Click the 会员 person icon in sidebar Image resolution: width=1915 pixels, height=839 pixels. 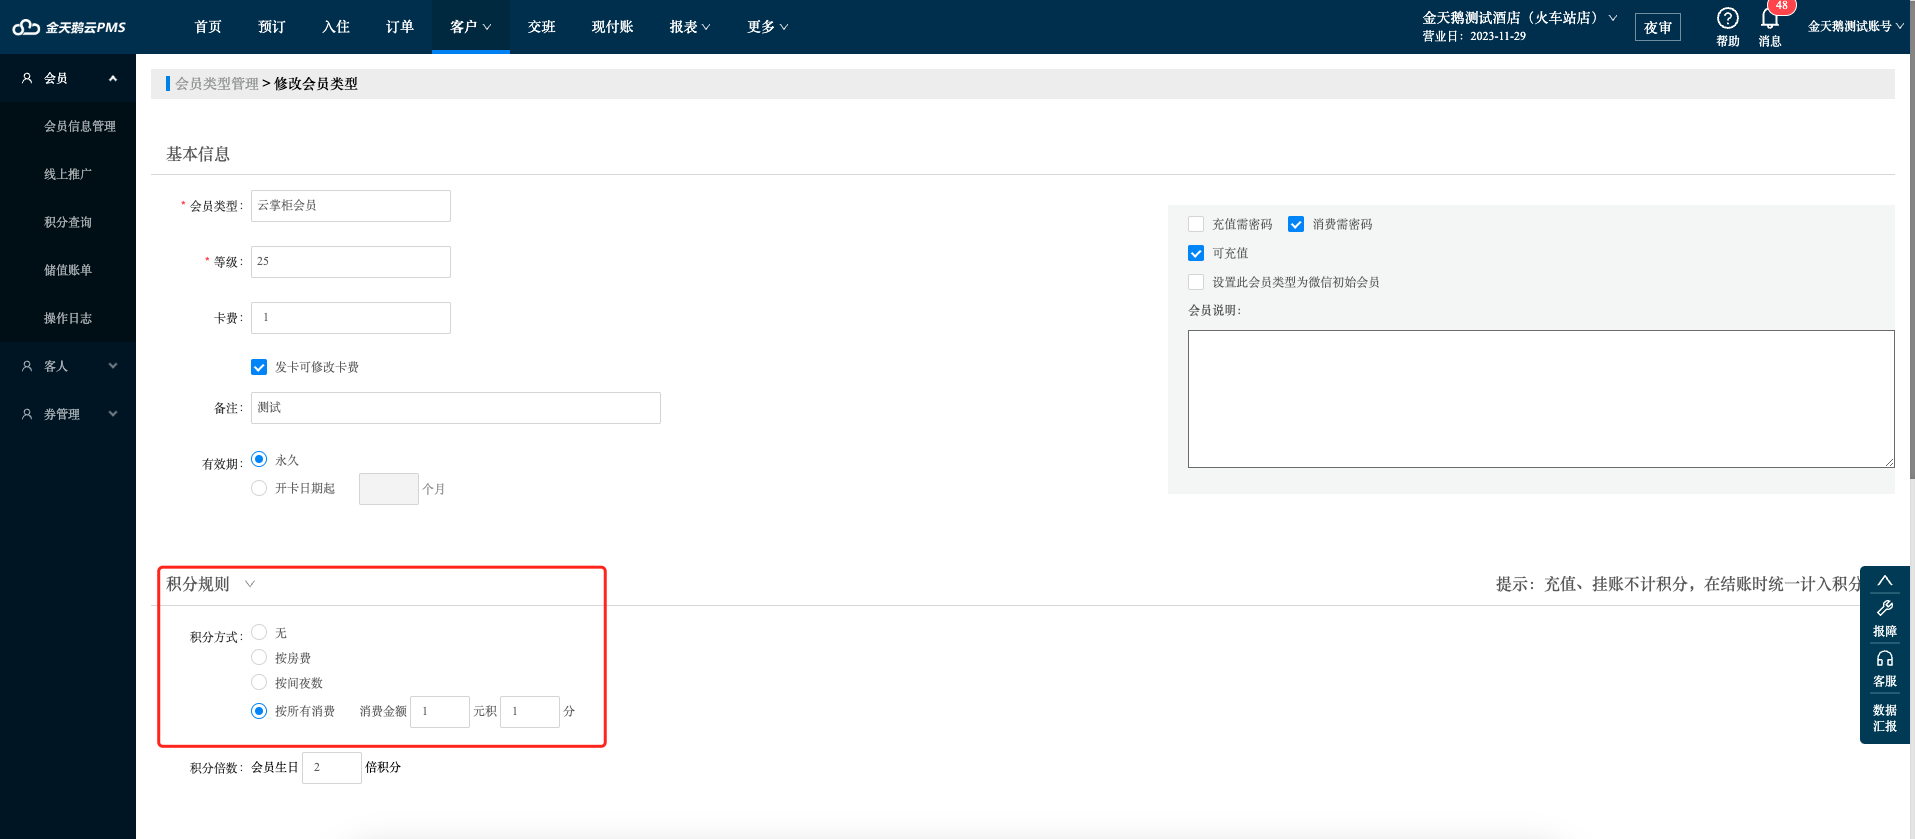pos(27,78)
